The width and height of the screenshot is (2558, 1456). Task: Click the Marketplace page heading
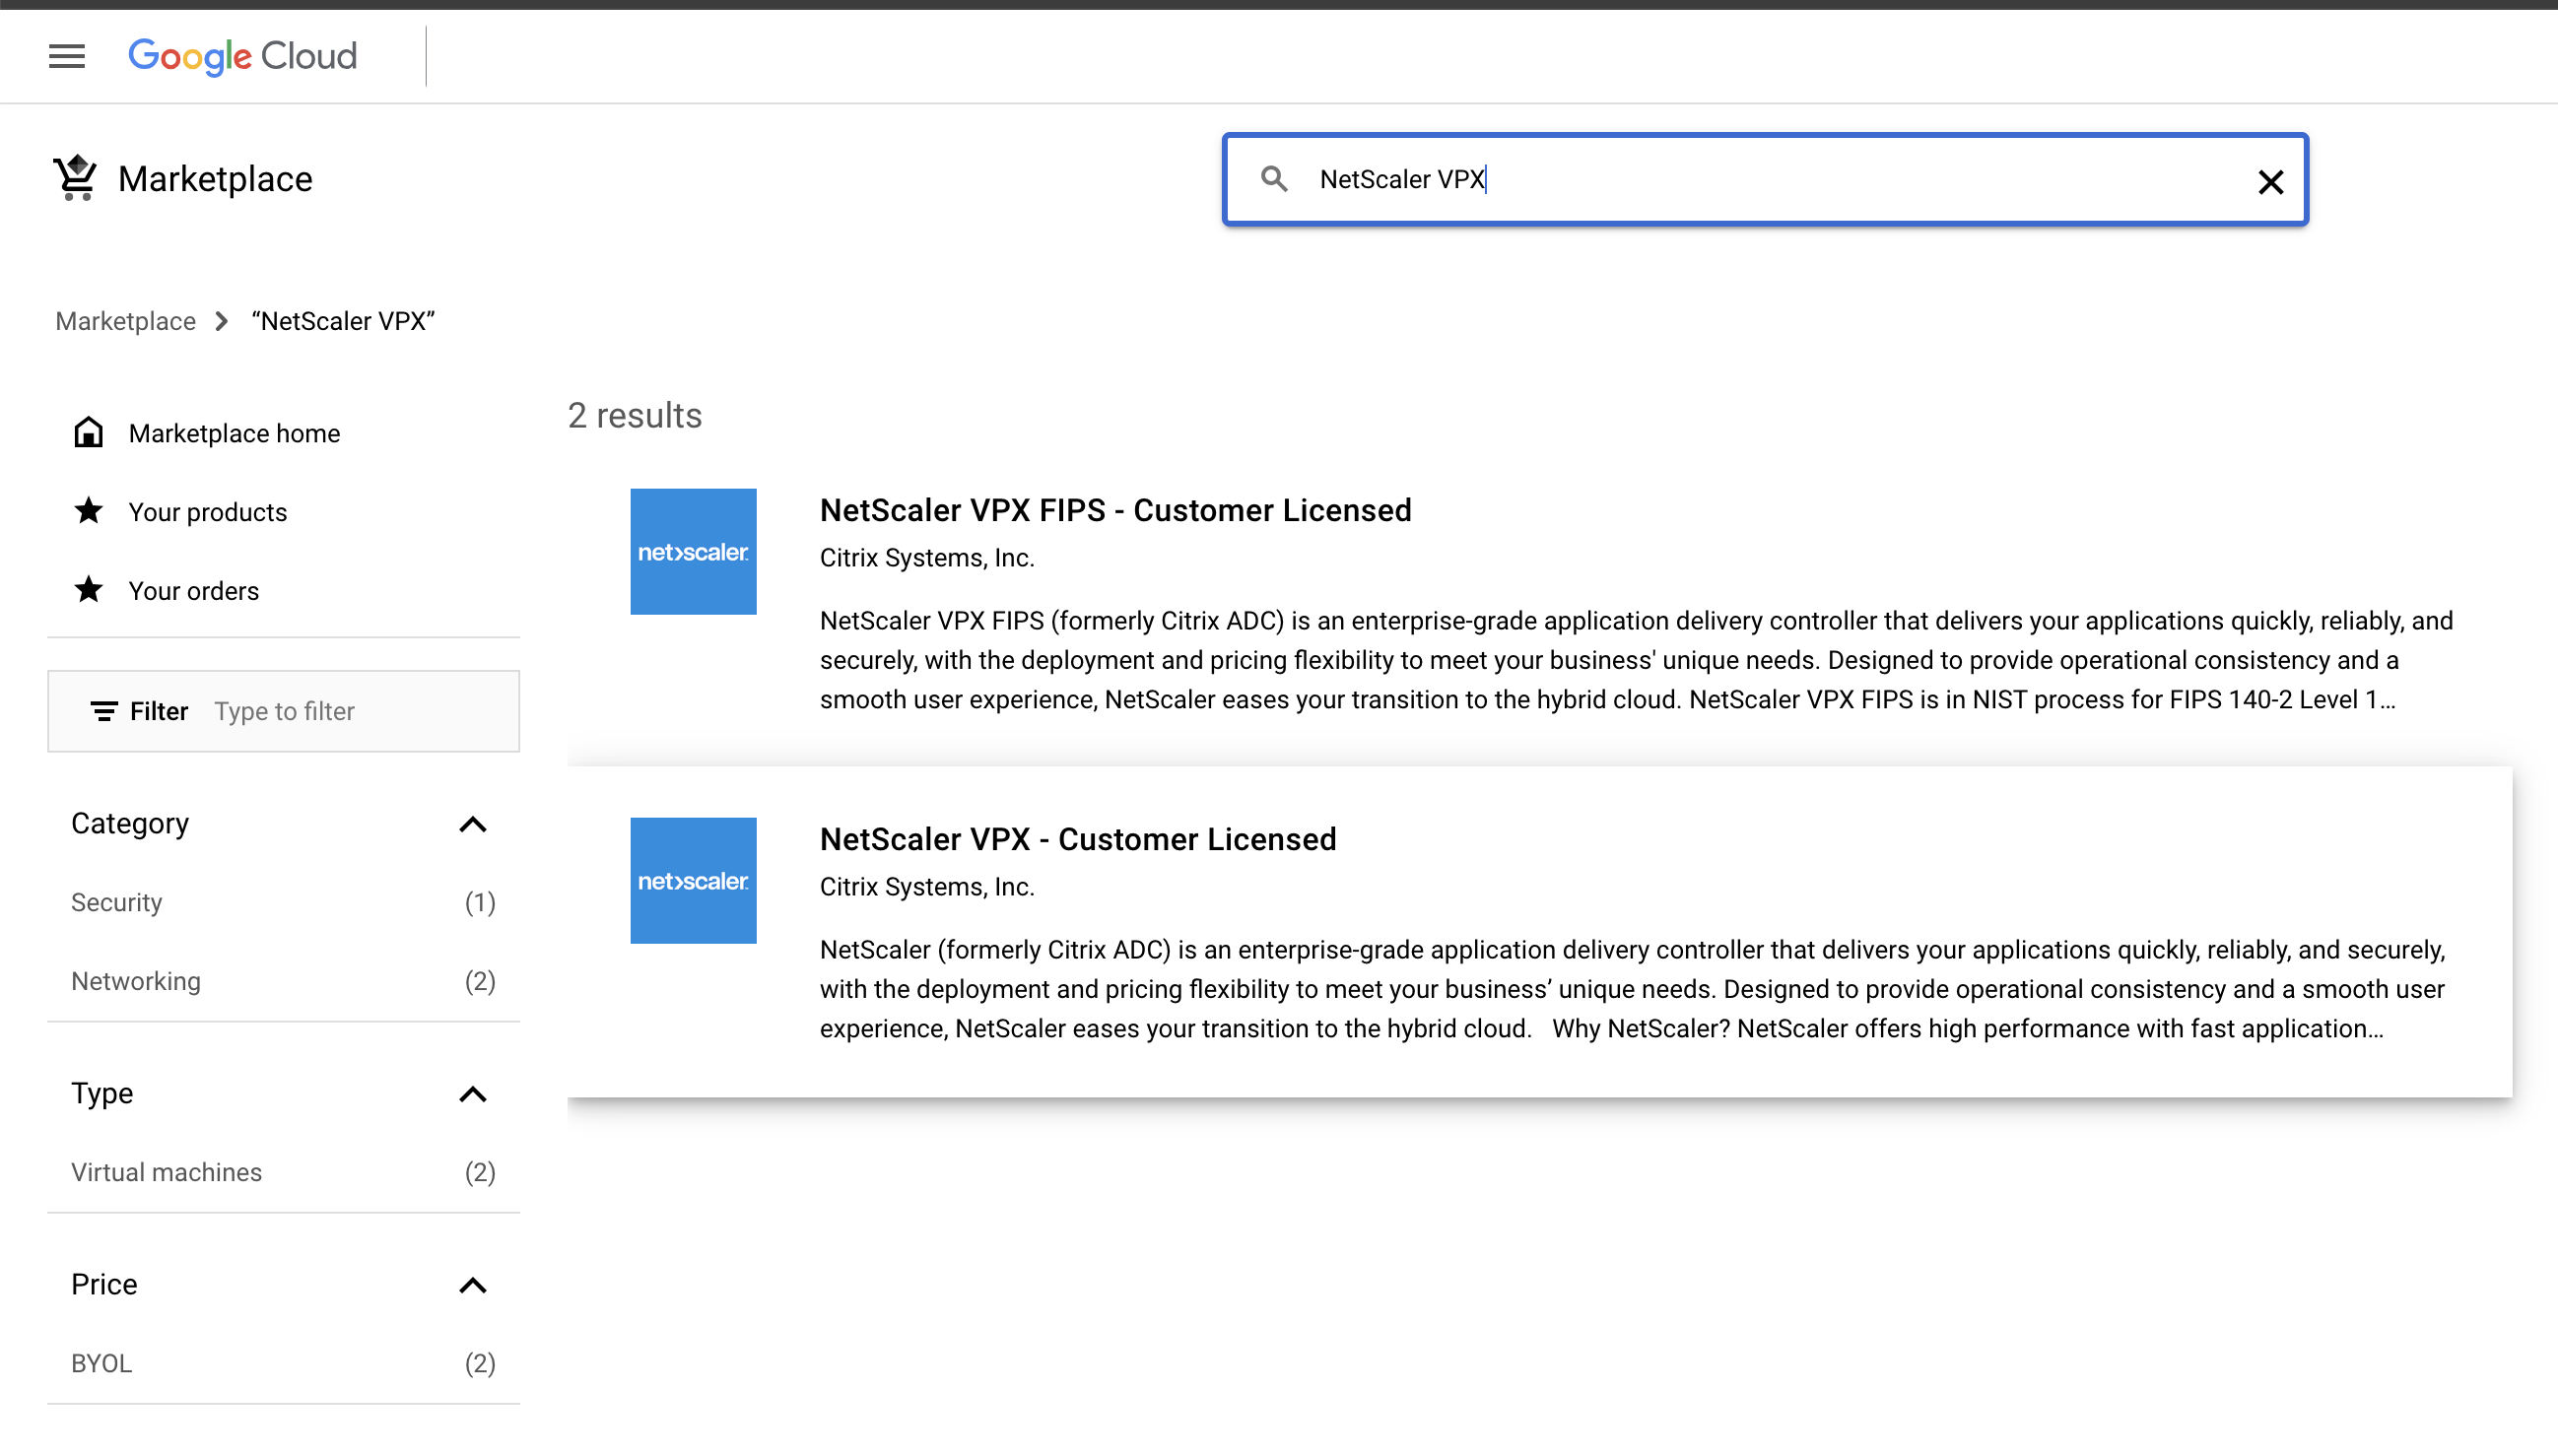215,179
